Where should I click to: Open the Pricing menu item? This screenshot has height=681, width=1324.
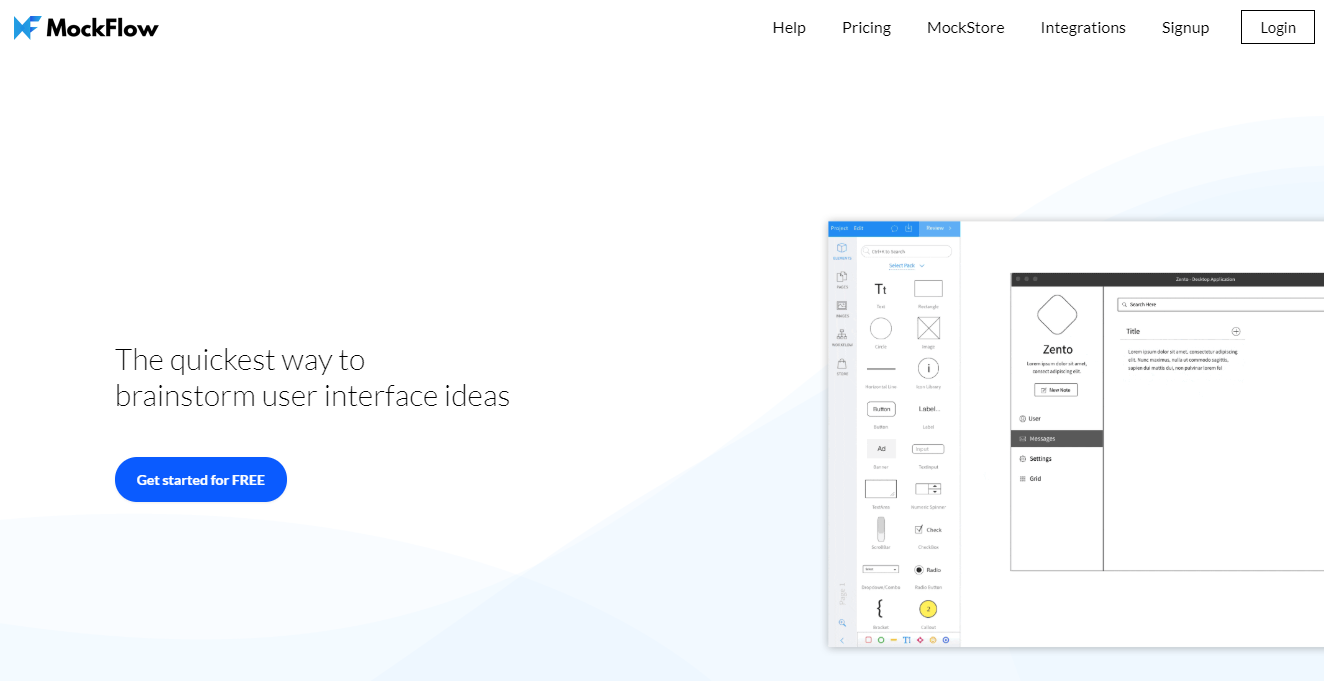[x=866, y=28]
